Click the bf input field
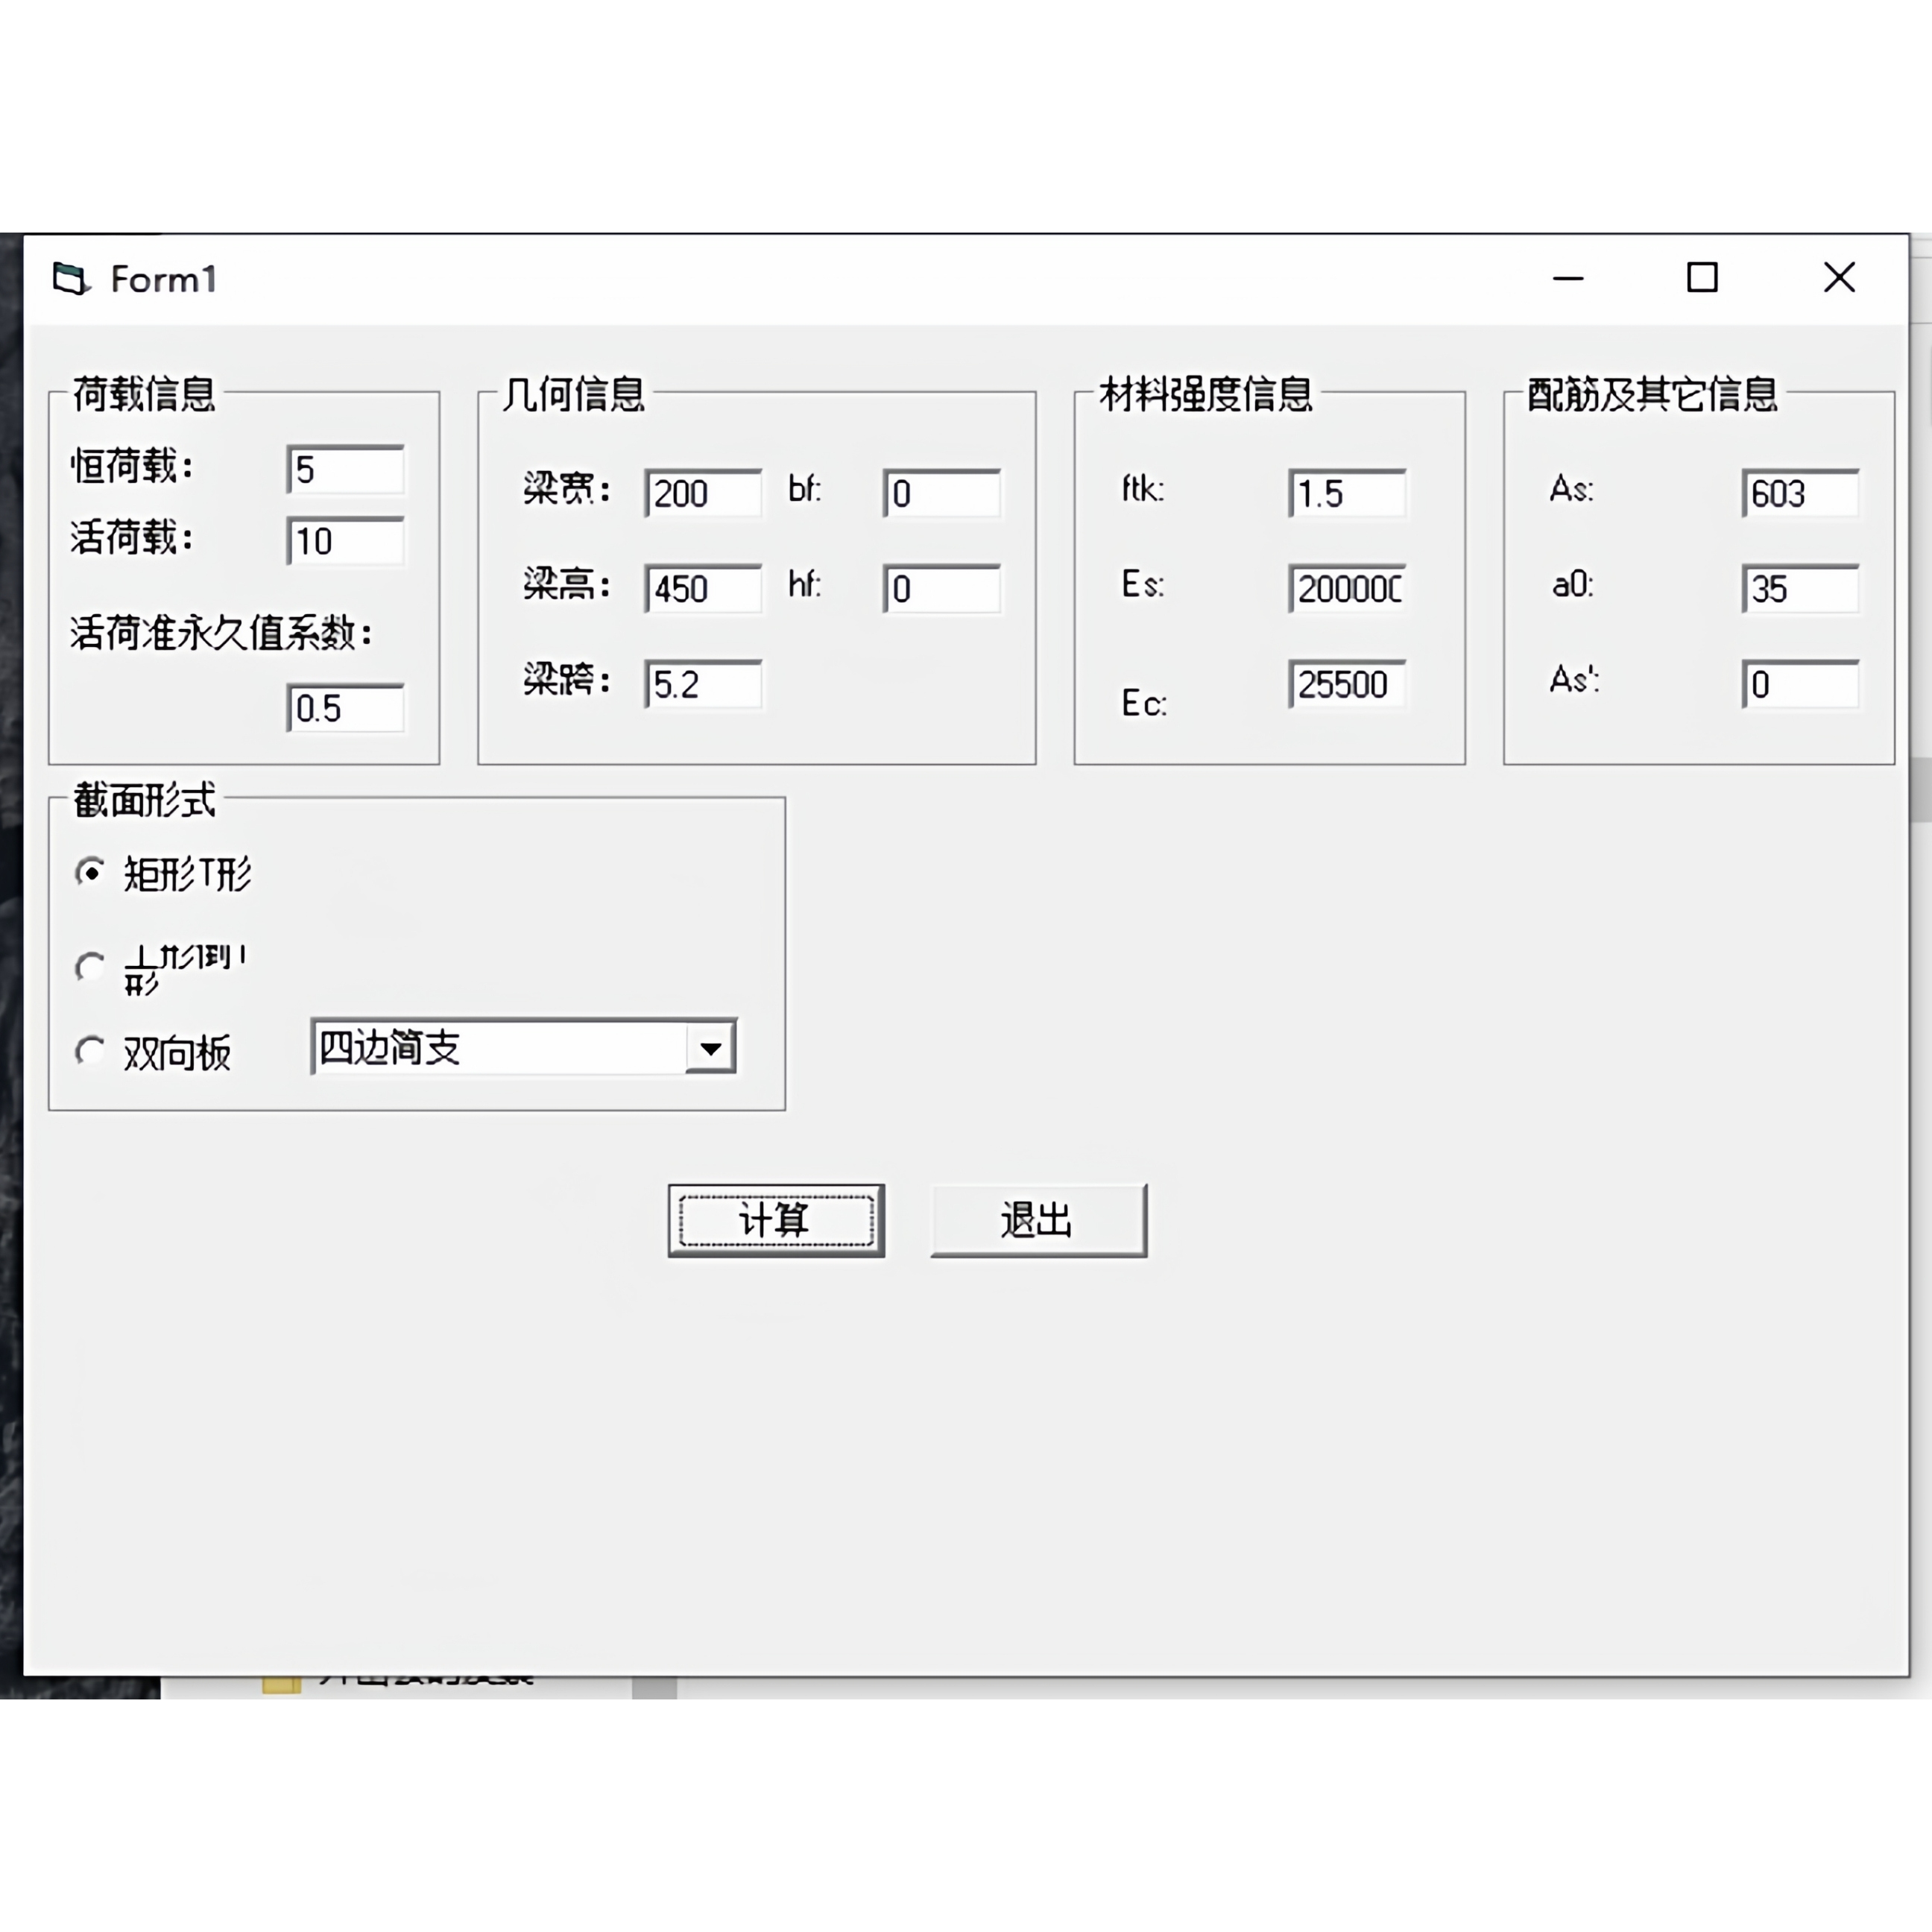 [942, 494]
